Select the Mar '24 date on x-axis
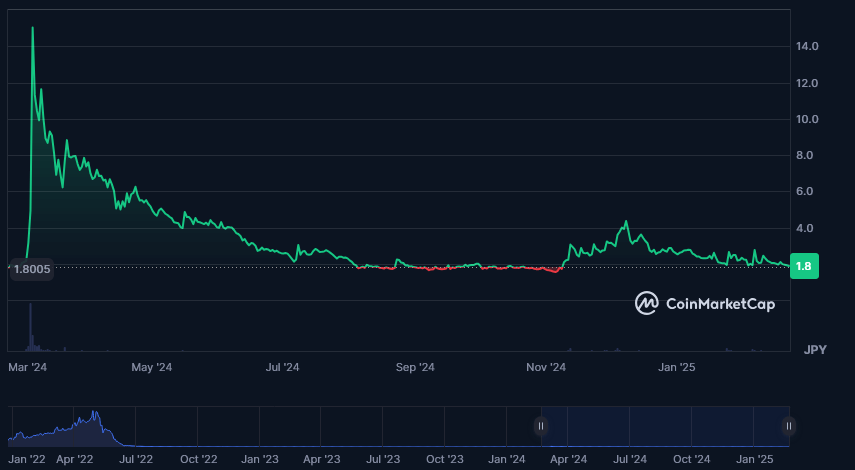This screenshot has width=855, height=470. 28,368
